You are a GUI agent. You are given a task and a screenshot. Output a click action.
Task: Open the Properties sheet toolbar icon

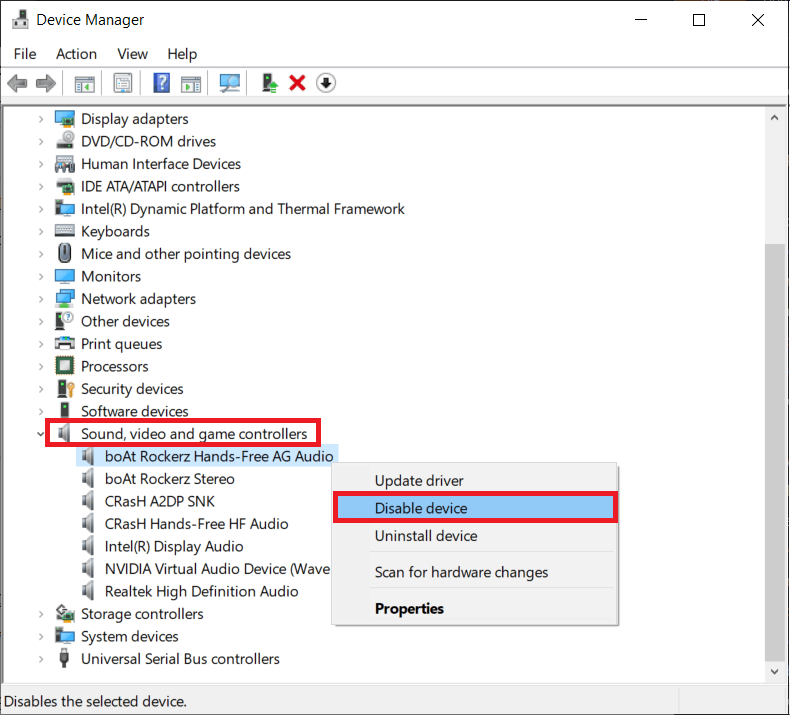(x=122, y=83)
